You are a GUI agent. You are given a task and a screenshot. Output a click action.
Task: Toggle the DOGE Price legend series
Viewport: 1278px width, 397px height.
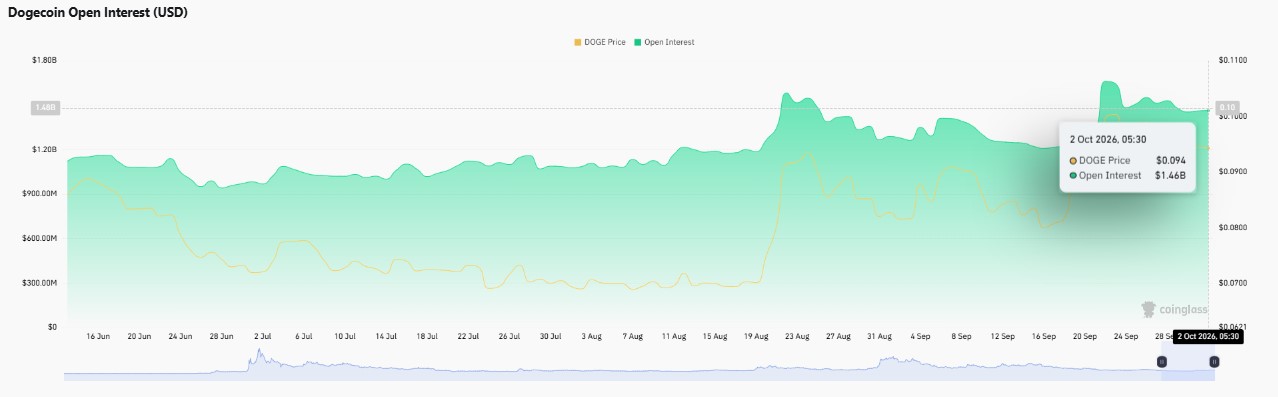(x=599, y=42)
